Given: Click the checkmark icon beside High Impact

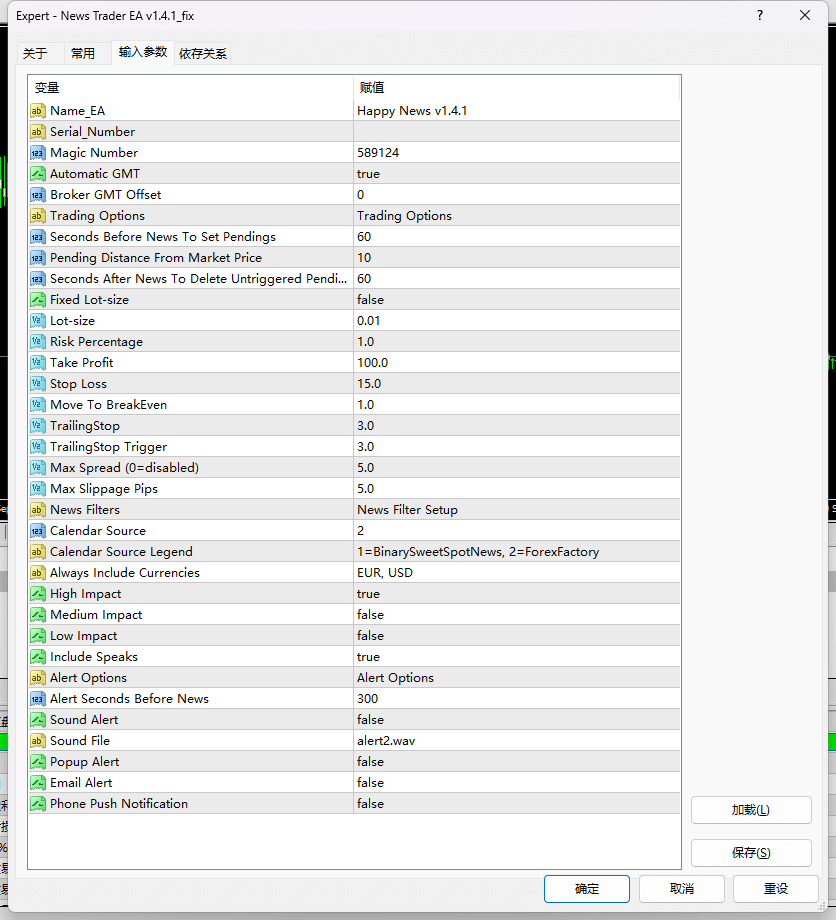Looking at the screenshot, I should tap(38, 593).
